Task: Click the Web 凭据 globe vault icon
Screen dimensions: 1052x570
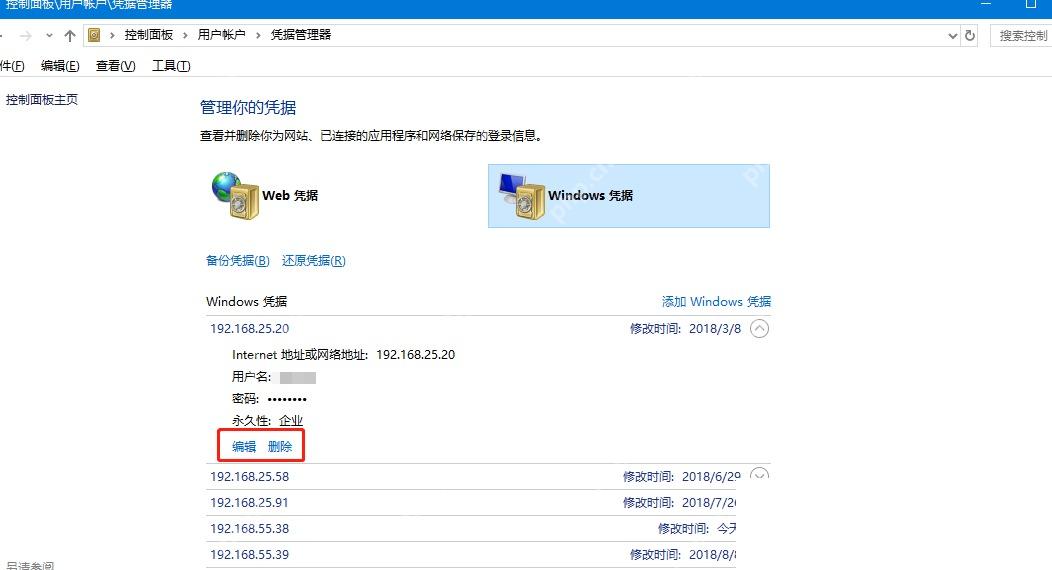Action: click(235, 196)
